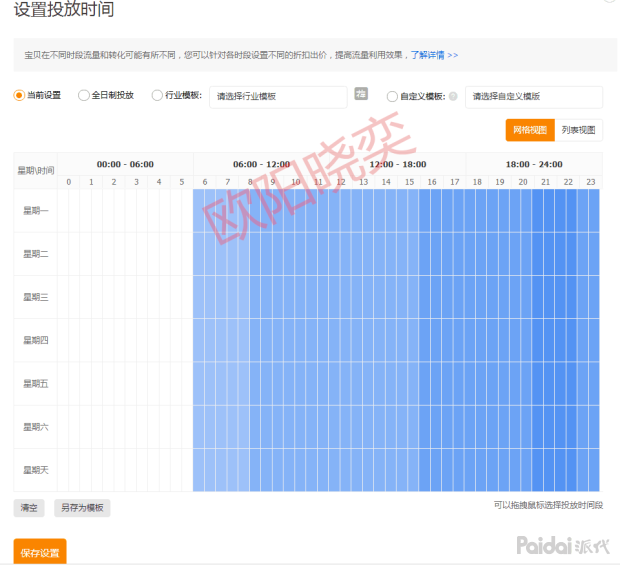Switch to 网格视图 tab
Image resolution: width=620 pixels, height=565 pixels.
(529, 130)
